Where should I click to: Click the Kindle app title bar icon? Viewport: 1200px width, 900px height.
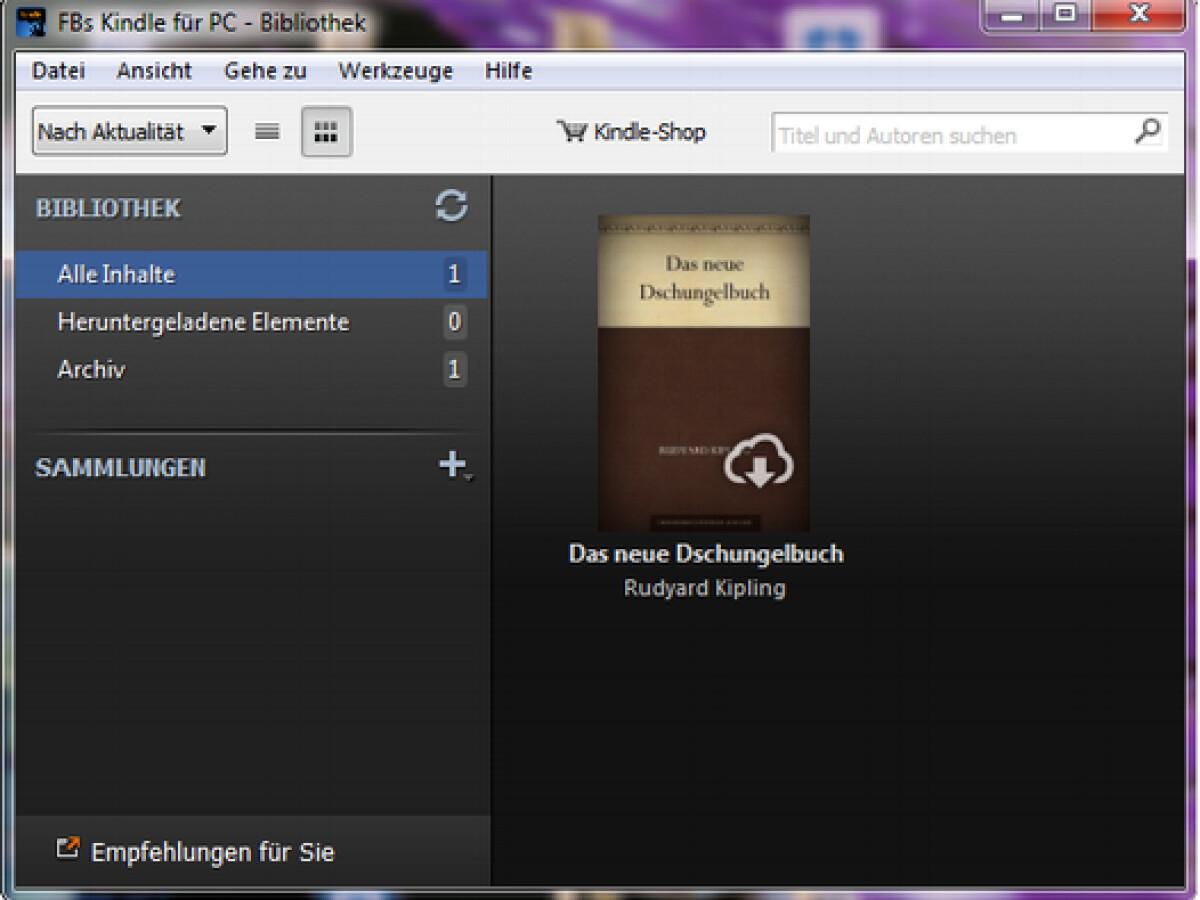[x=32, y=21]
